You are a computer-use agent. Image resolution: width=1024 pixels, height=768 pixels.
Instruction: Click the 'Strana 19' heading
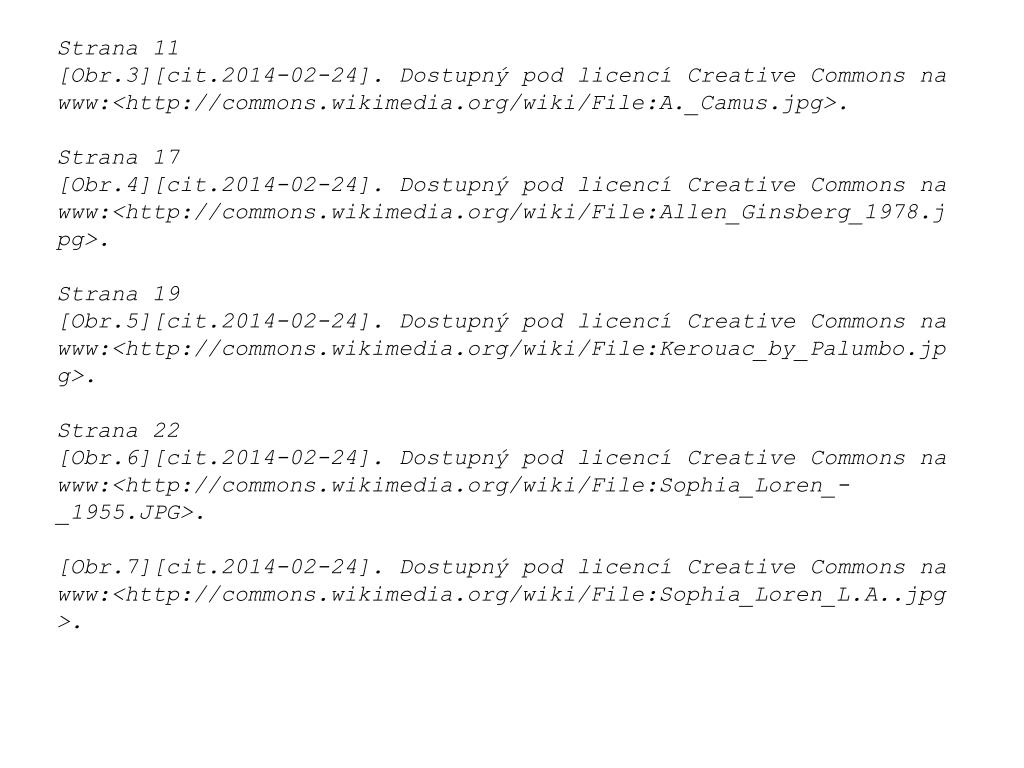point(118,294)
